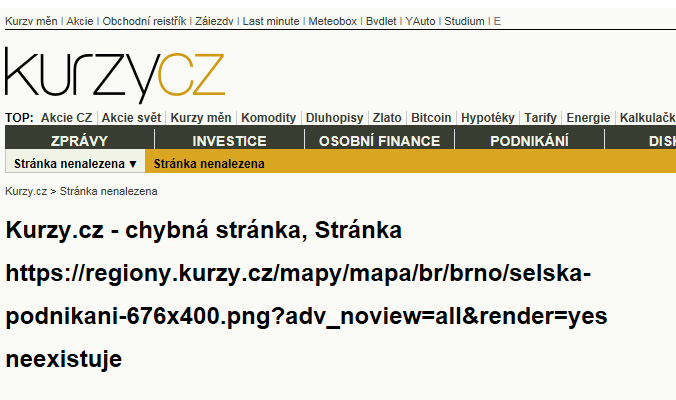The width and height of the screenshot is (676, 400).
Task: Open the 'Kurzy měn' top utility link
Action: pos(31,21)
